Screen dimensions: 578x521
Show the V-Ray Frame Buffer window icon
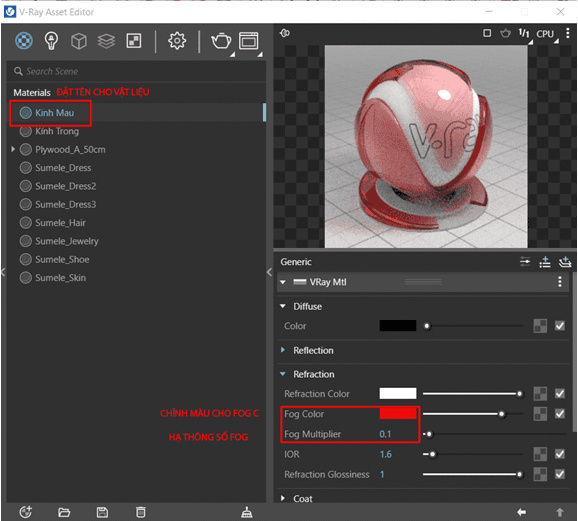[x=249, y=41]
